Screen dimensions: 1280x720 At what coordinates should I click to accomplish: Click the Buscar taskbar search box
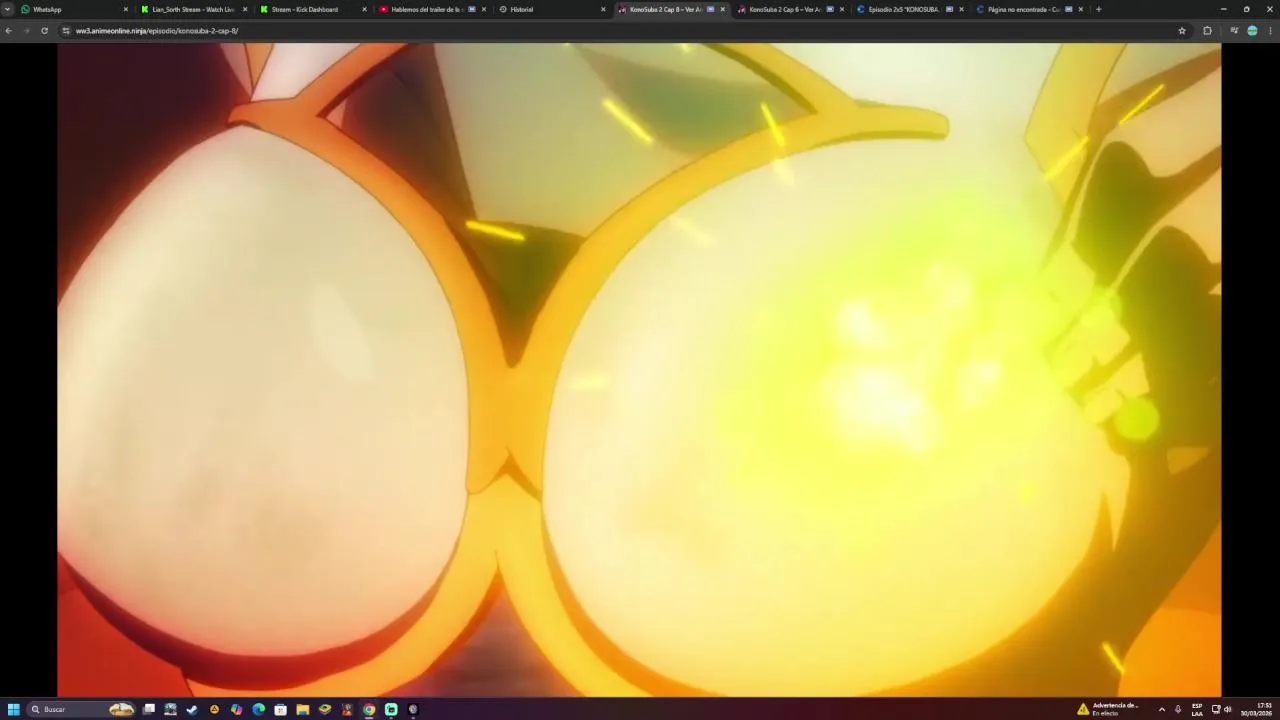82,709
